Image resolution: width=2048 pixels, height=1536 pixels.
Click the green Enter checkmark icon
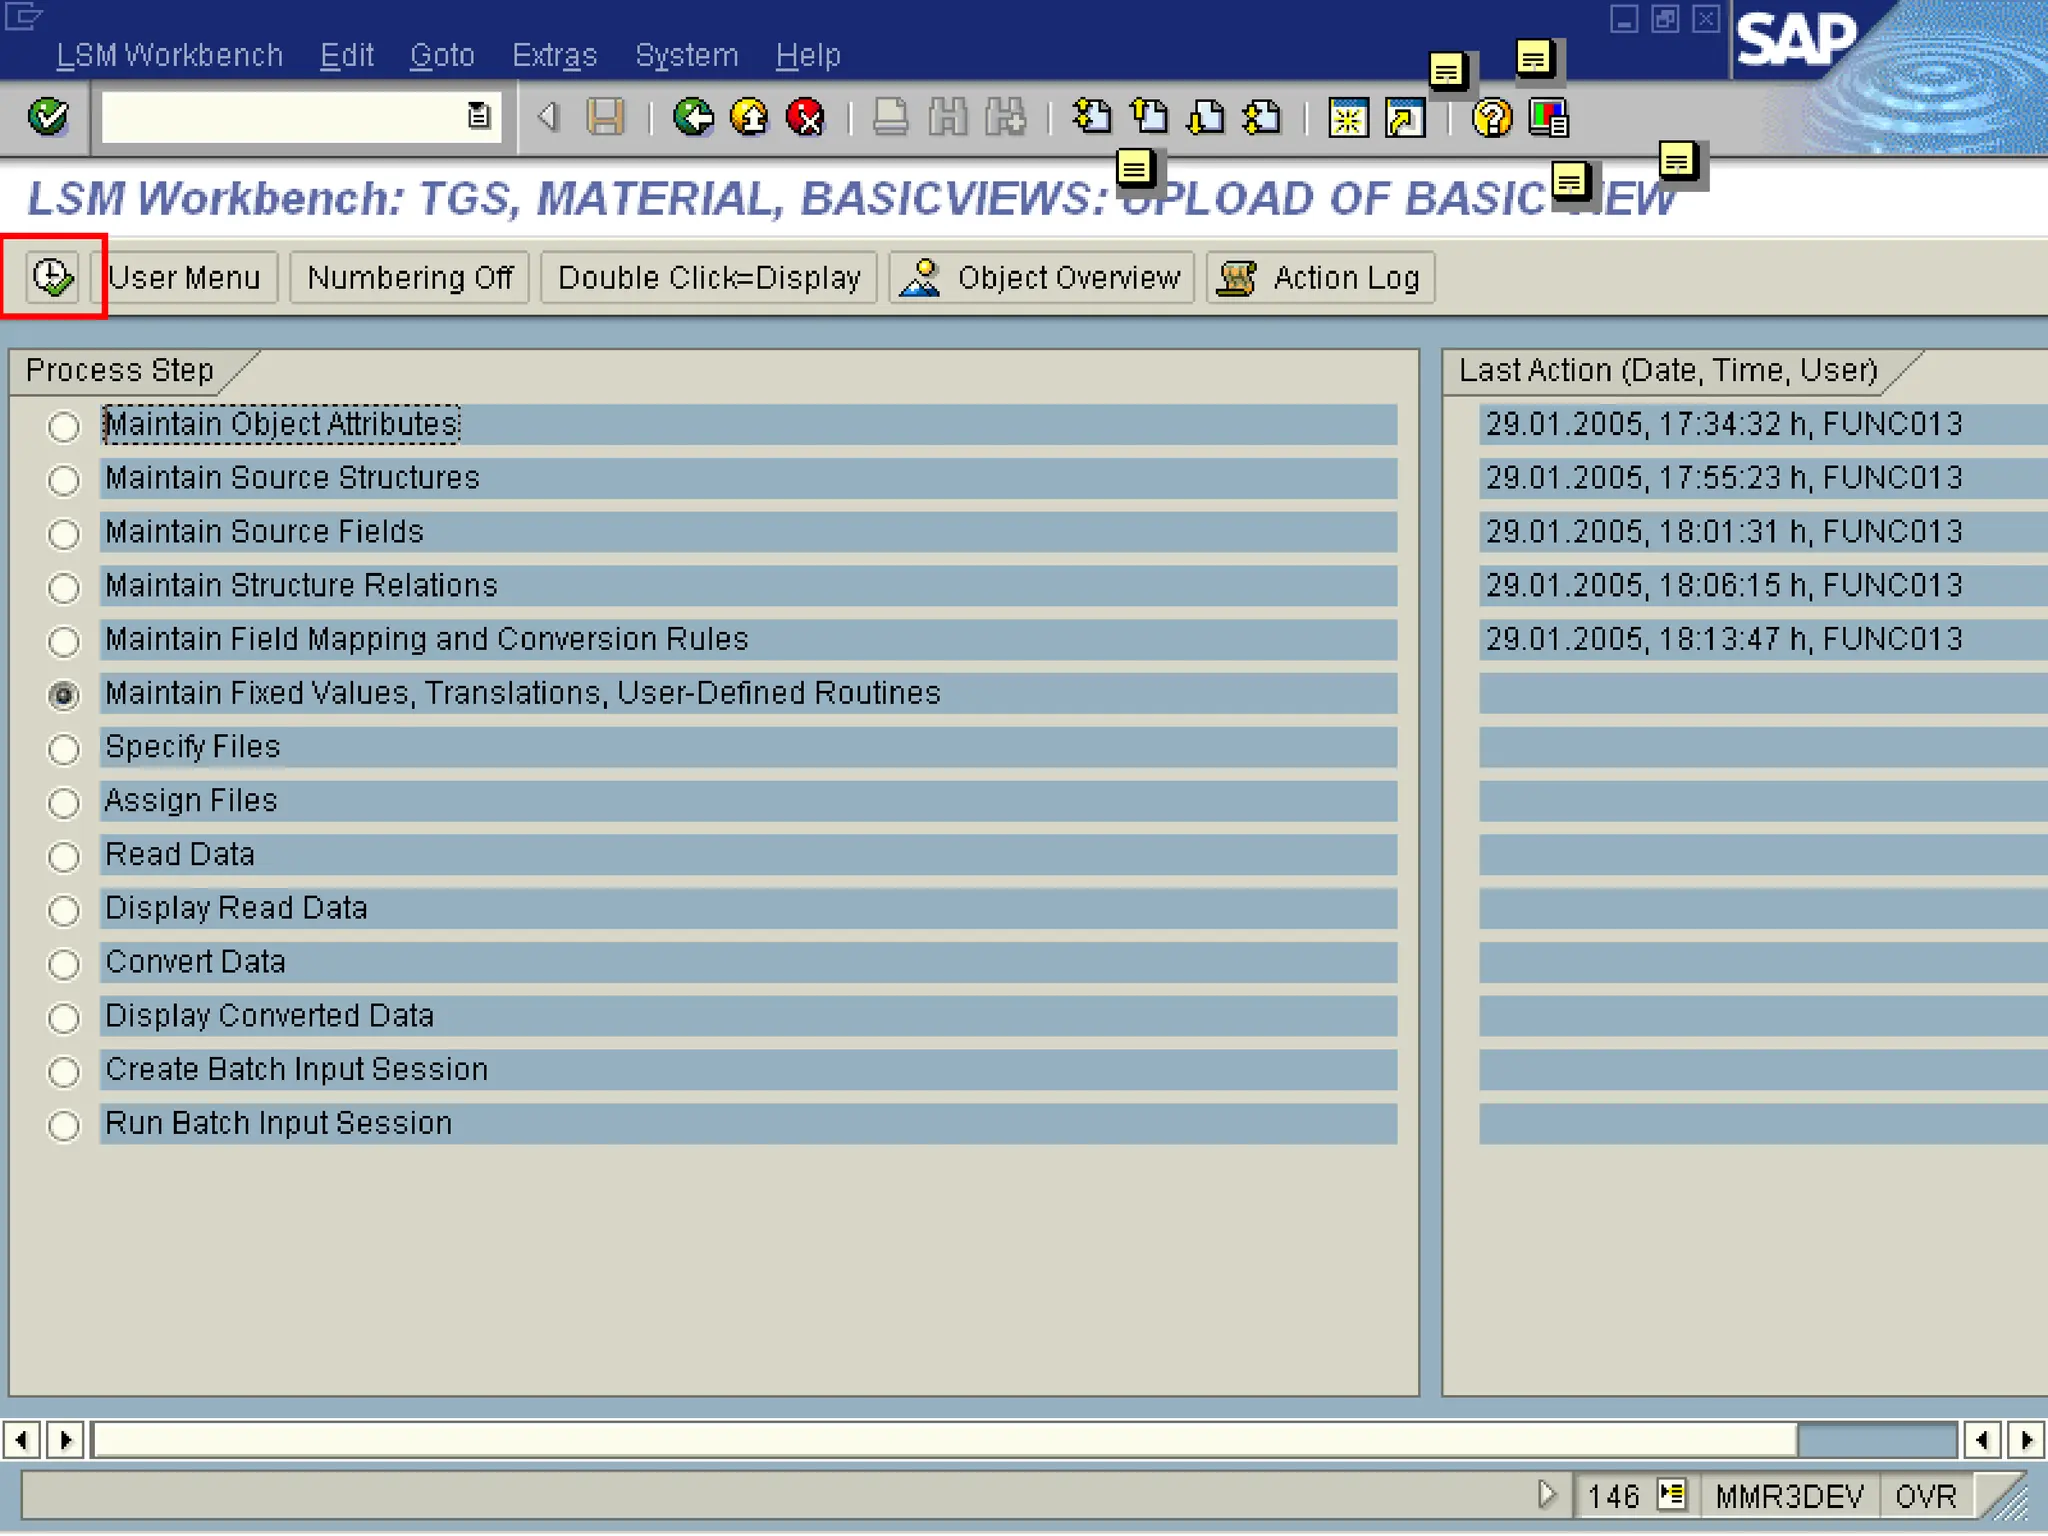(x=47, y=117)
